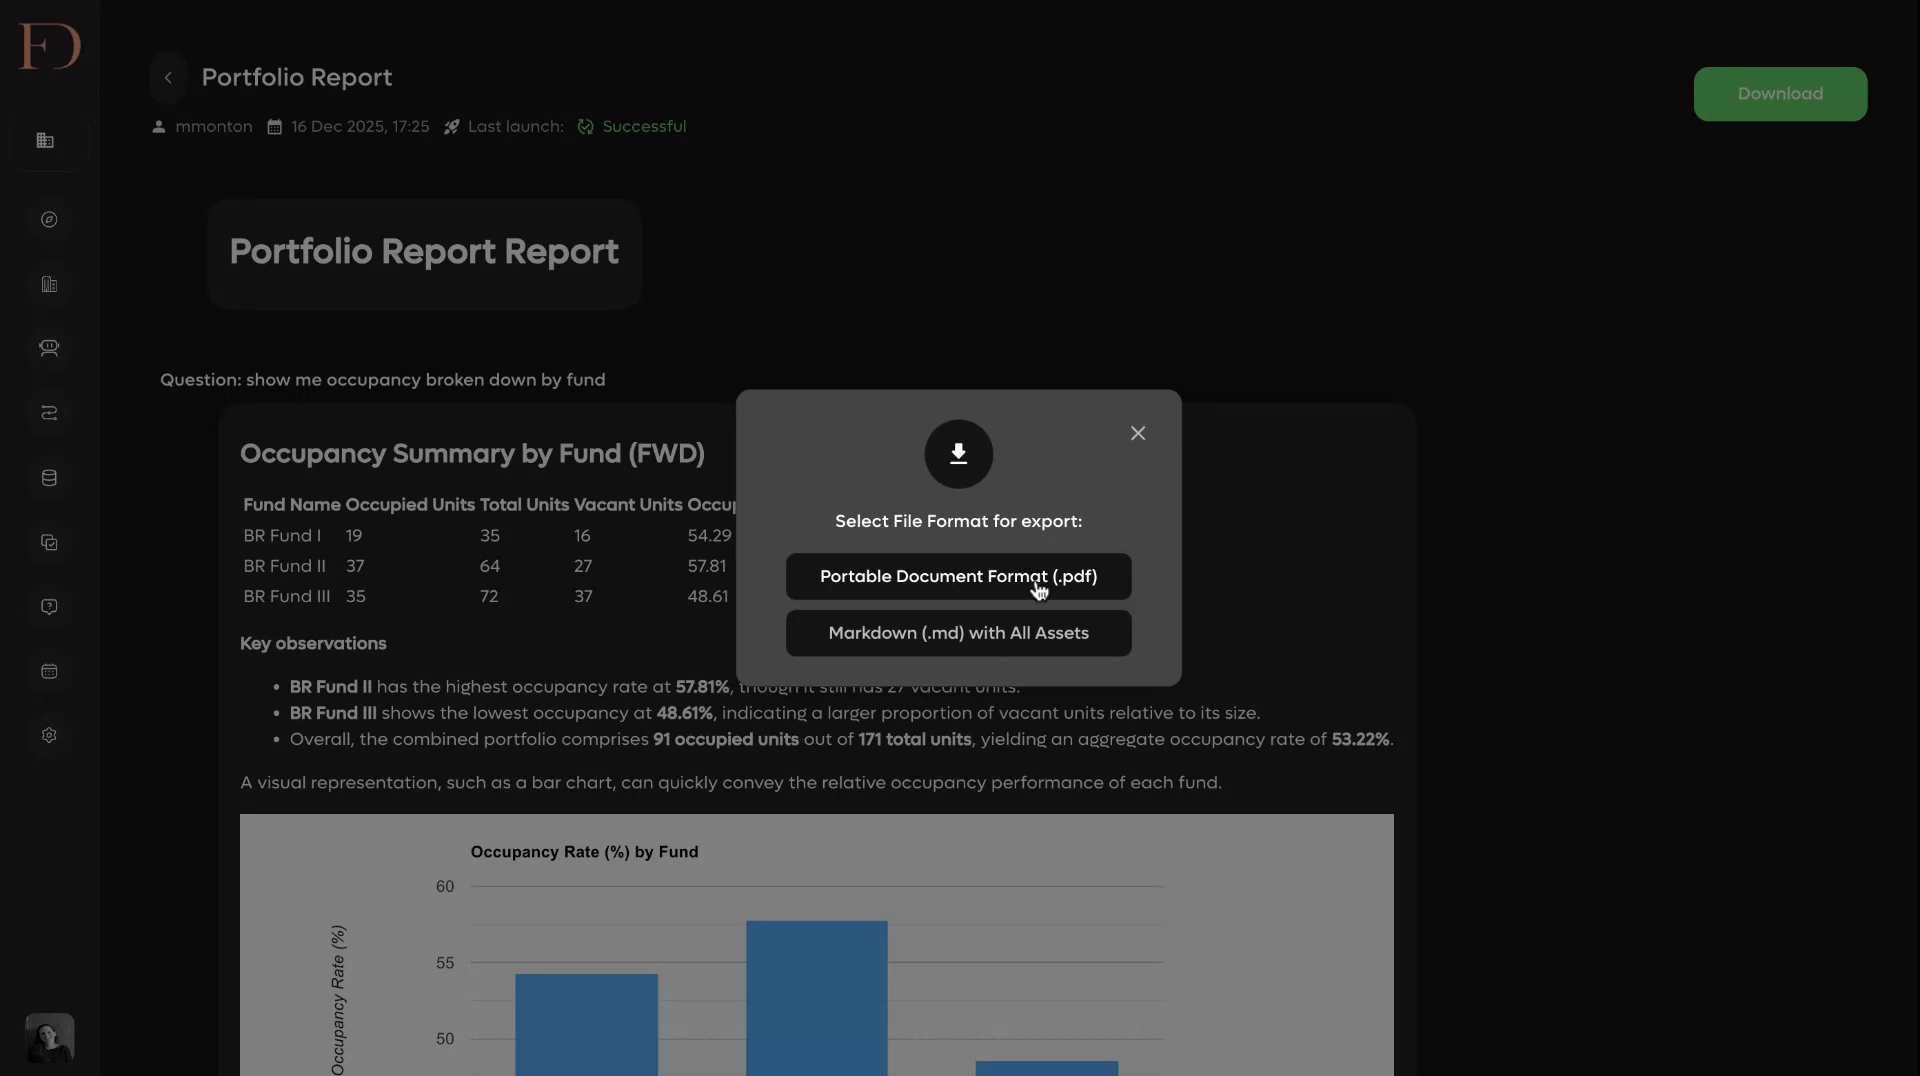This screenshot has height=1076, width=1920.
Task: Click the Total Units column header
Action: (524, 505)
